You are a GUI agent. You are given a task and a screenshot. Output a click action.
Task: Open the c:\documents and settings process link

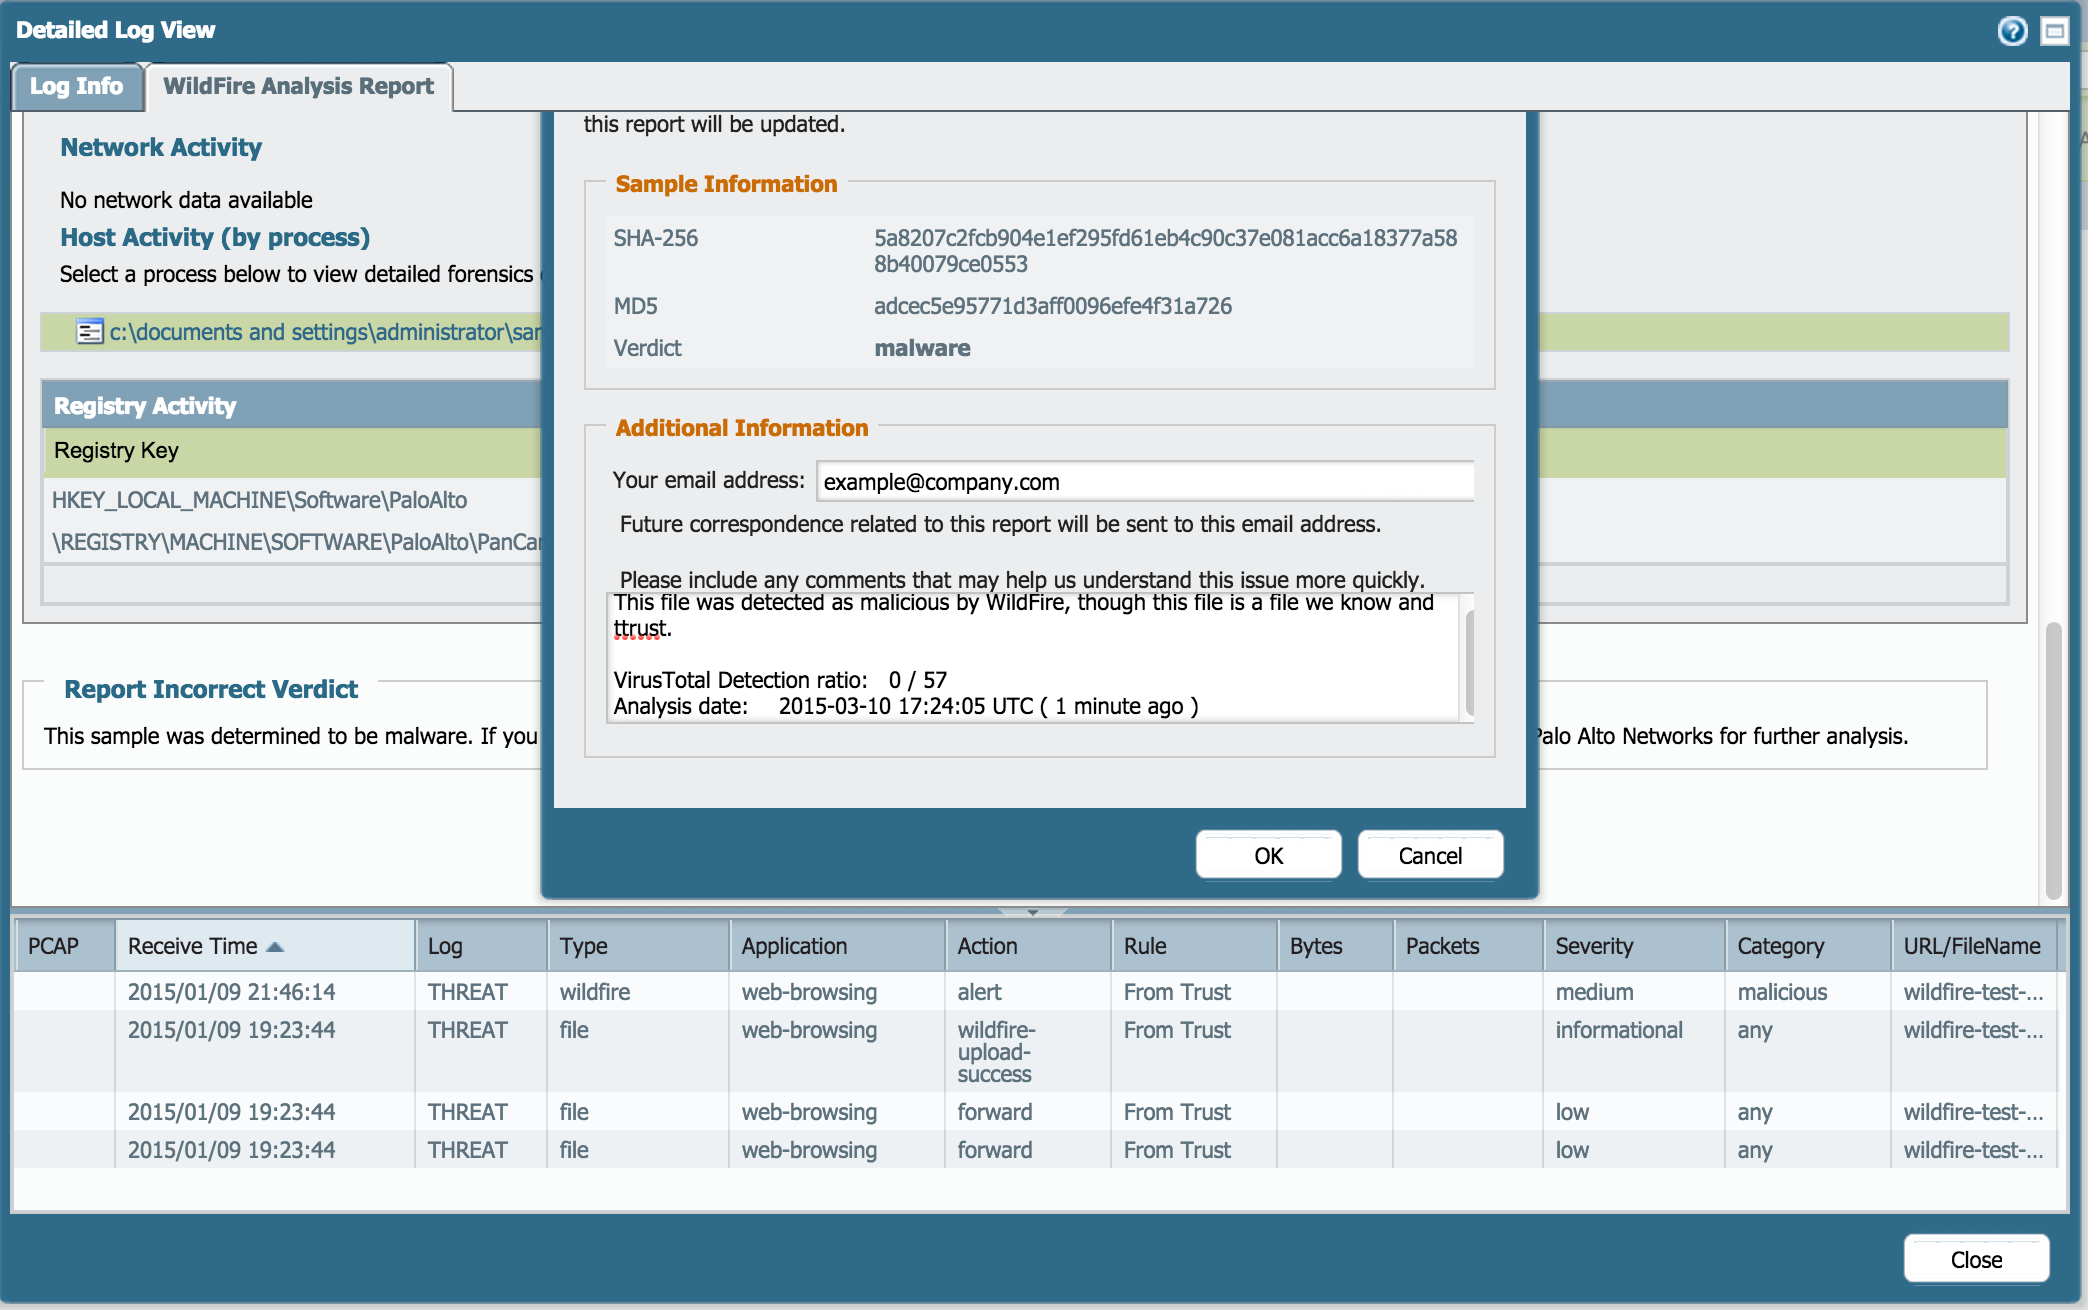325,332
